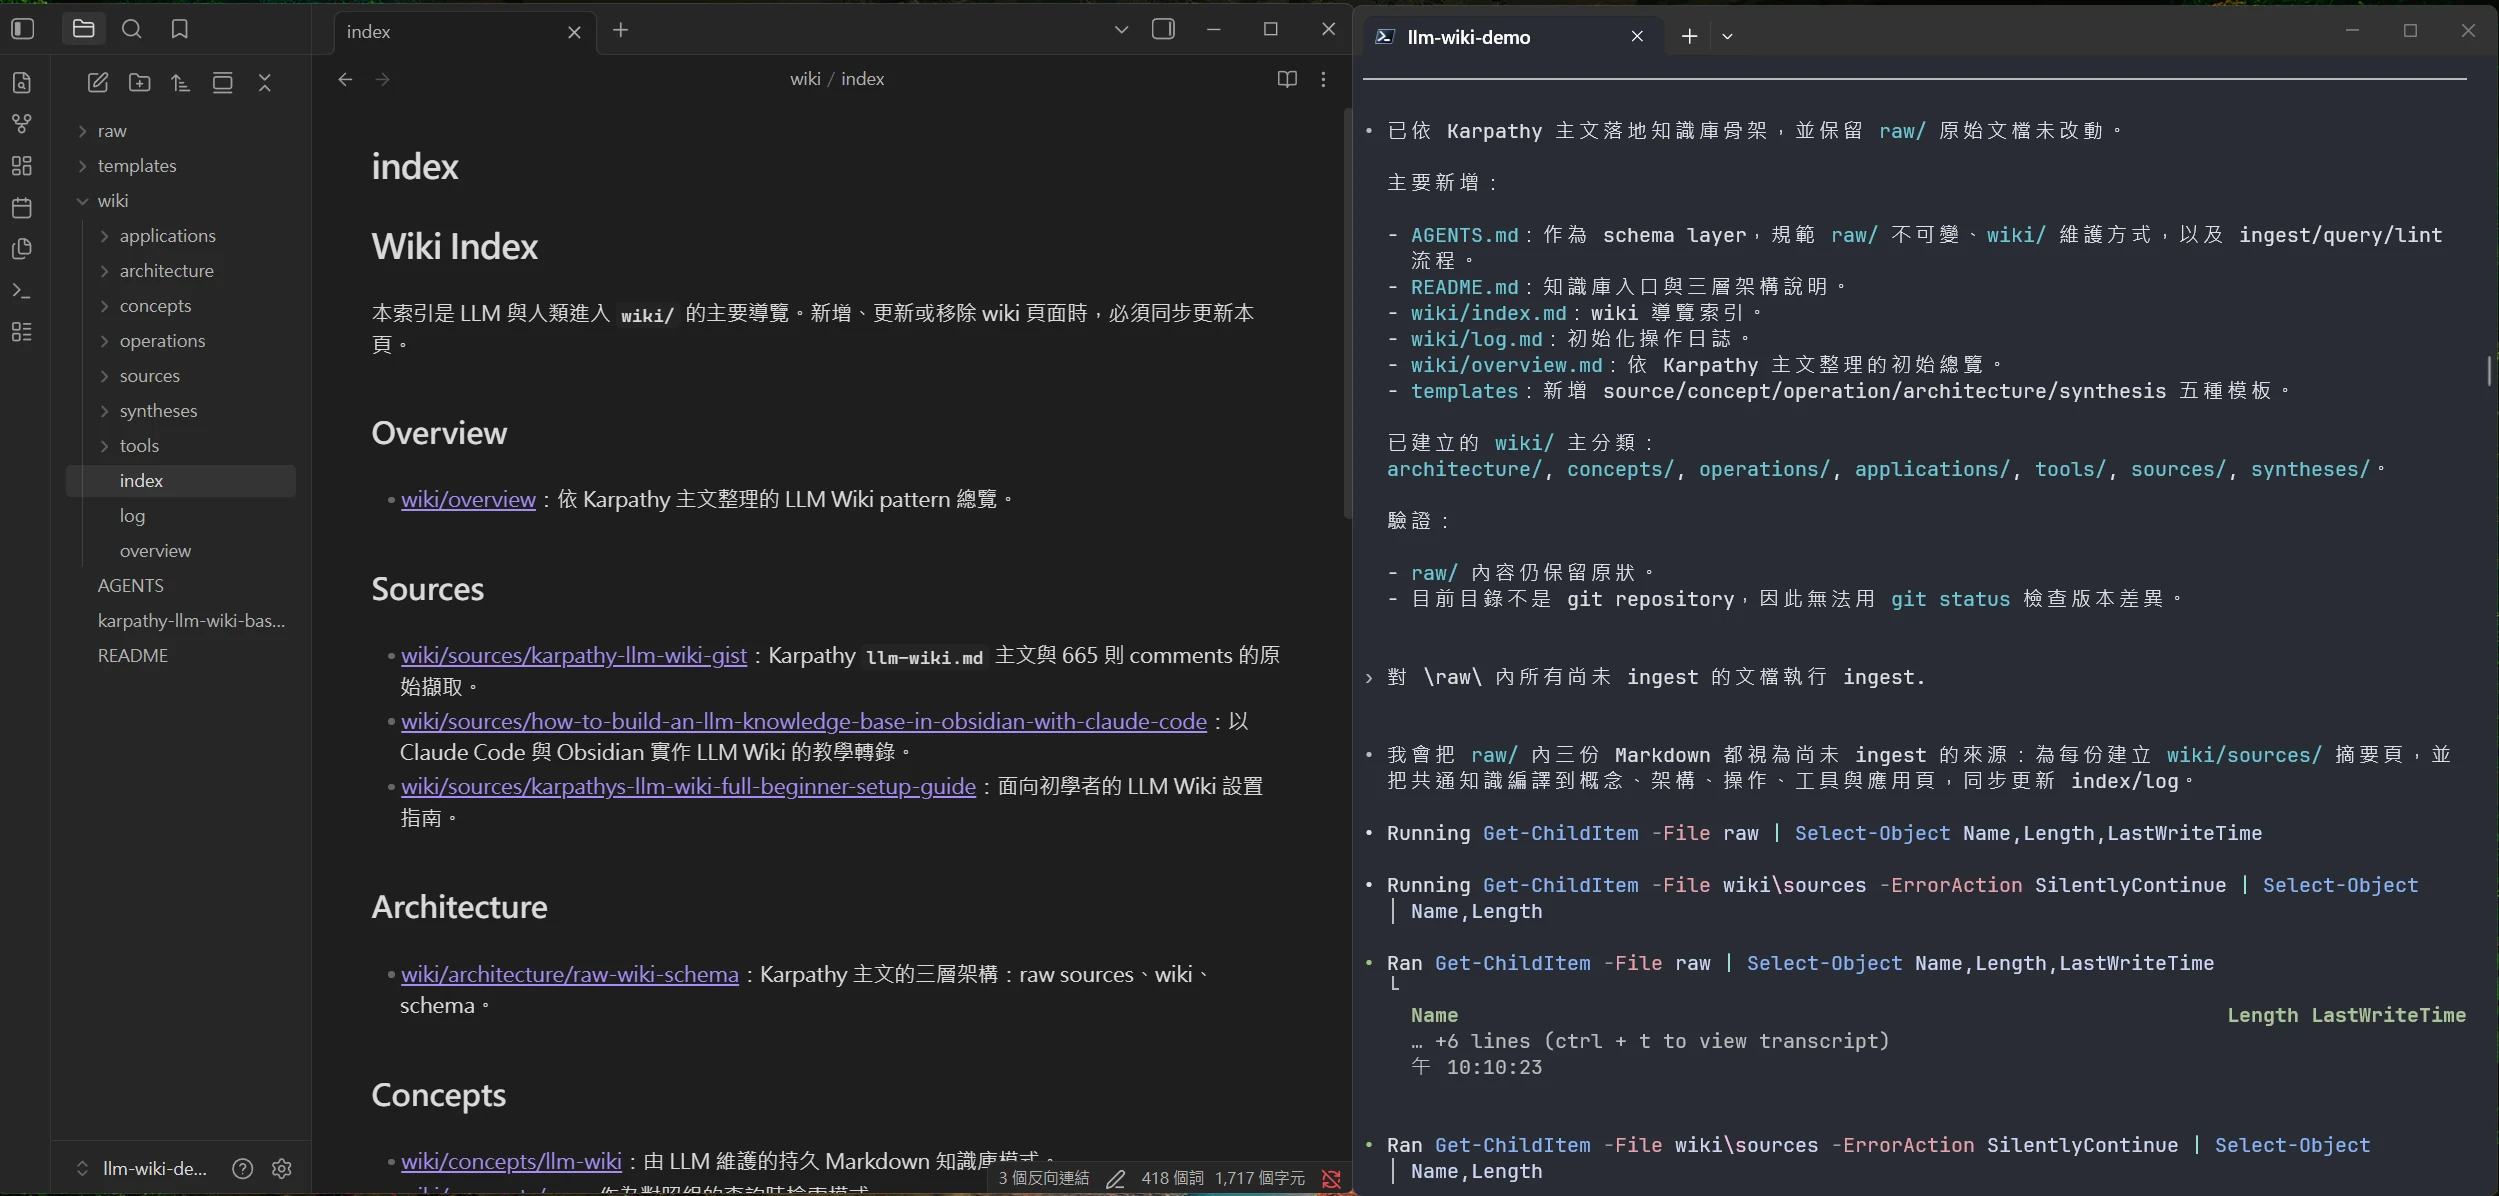This screenshot has height=1196, width=2499.
Task: Open canvas icon in left ribbon
Action: click(x=22, y=166)
